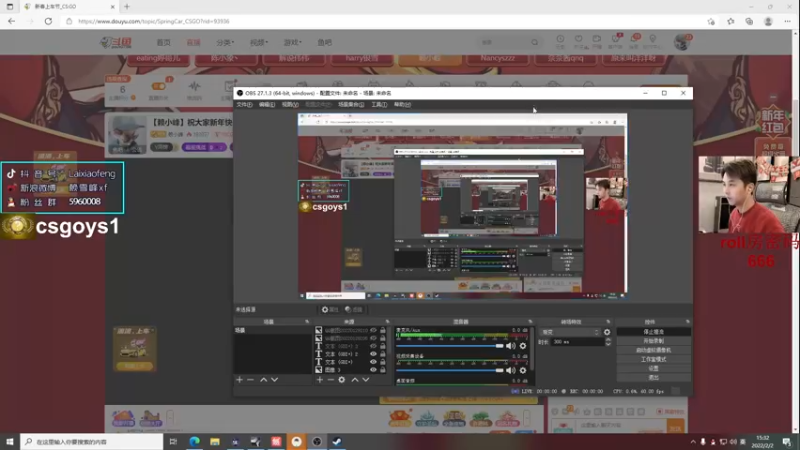
Task: Toggle visibility of first source row
Action: (x=373, y=330)
